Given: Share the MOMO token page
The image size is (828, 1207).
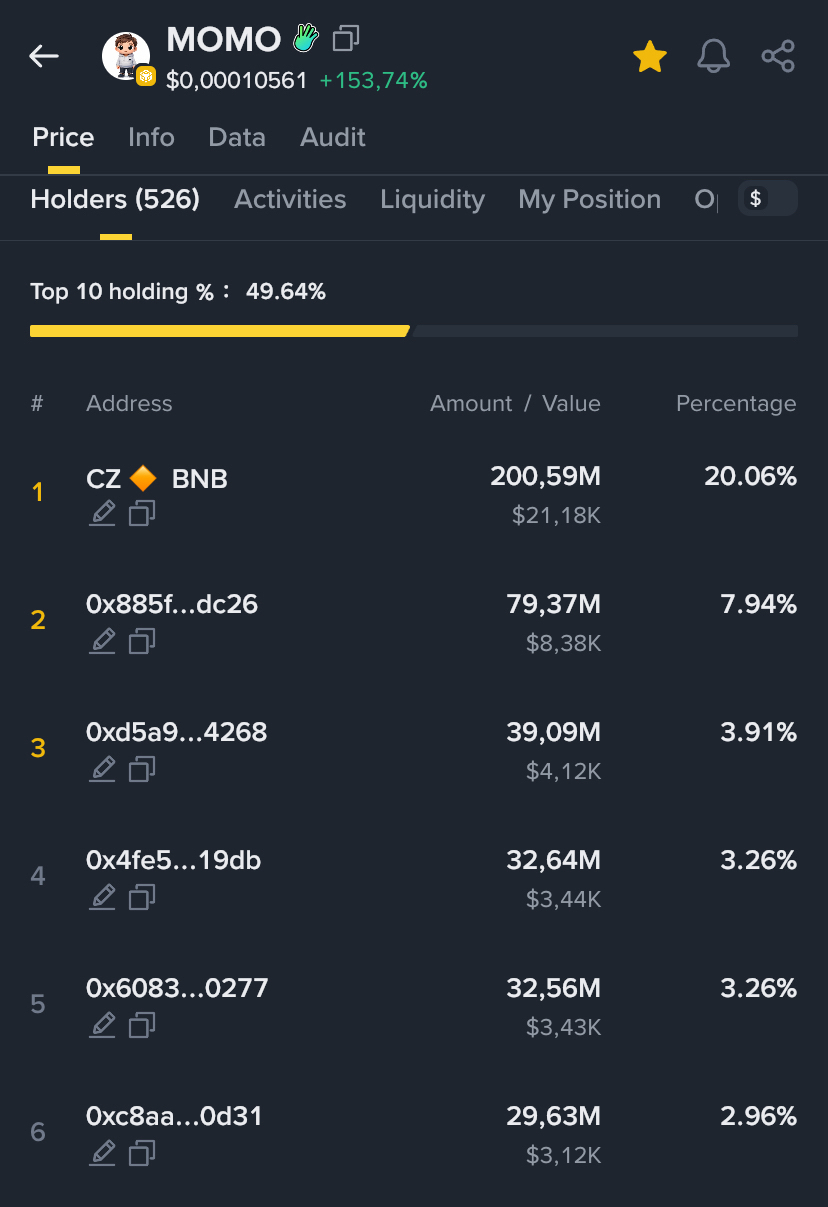Looking at the screenshot, I should click(778, 57).
